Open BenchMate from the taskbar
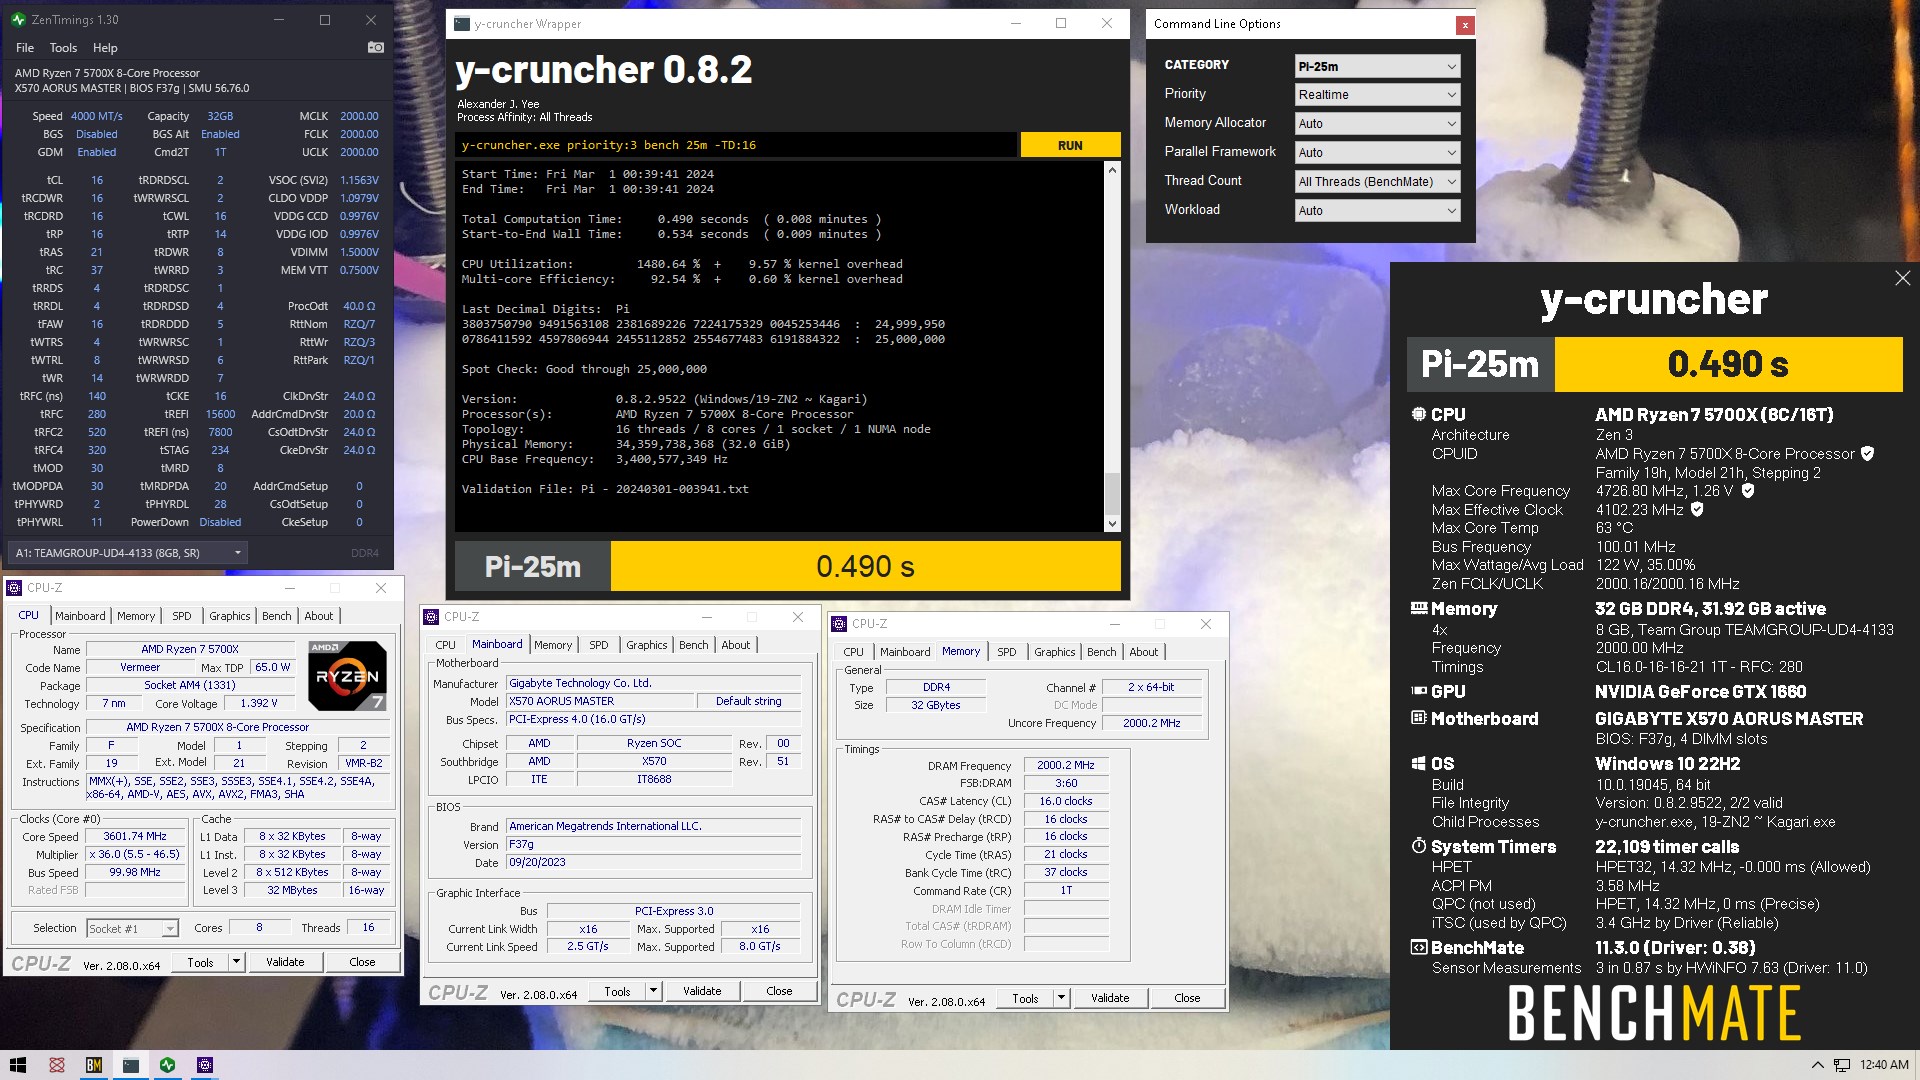Screen dimensions: 1920x1080 tap(94, 1065)
